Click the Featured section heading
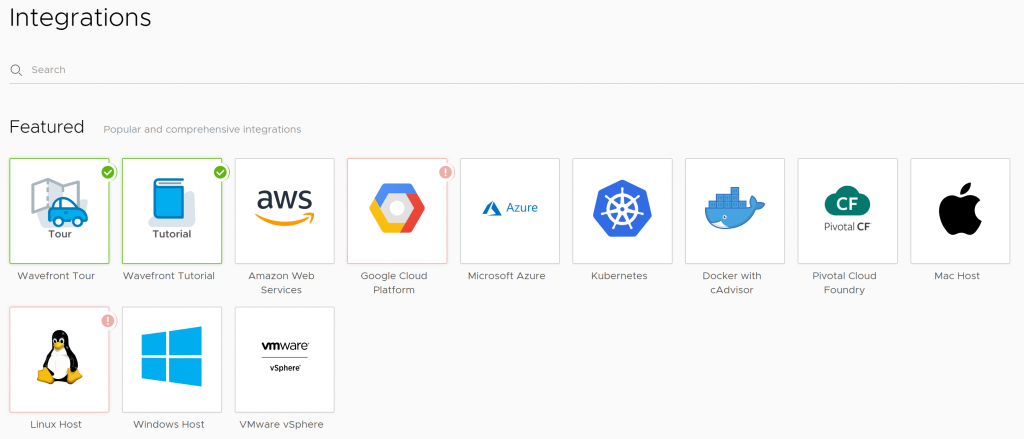Screen dimensions: 1024x439 click(x=46, y=127)
